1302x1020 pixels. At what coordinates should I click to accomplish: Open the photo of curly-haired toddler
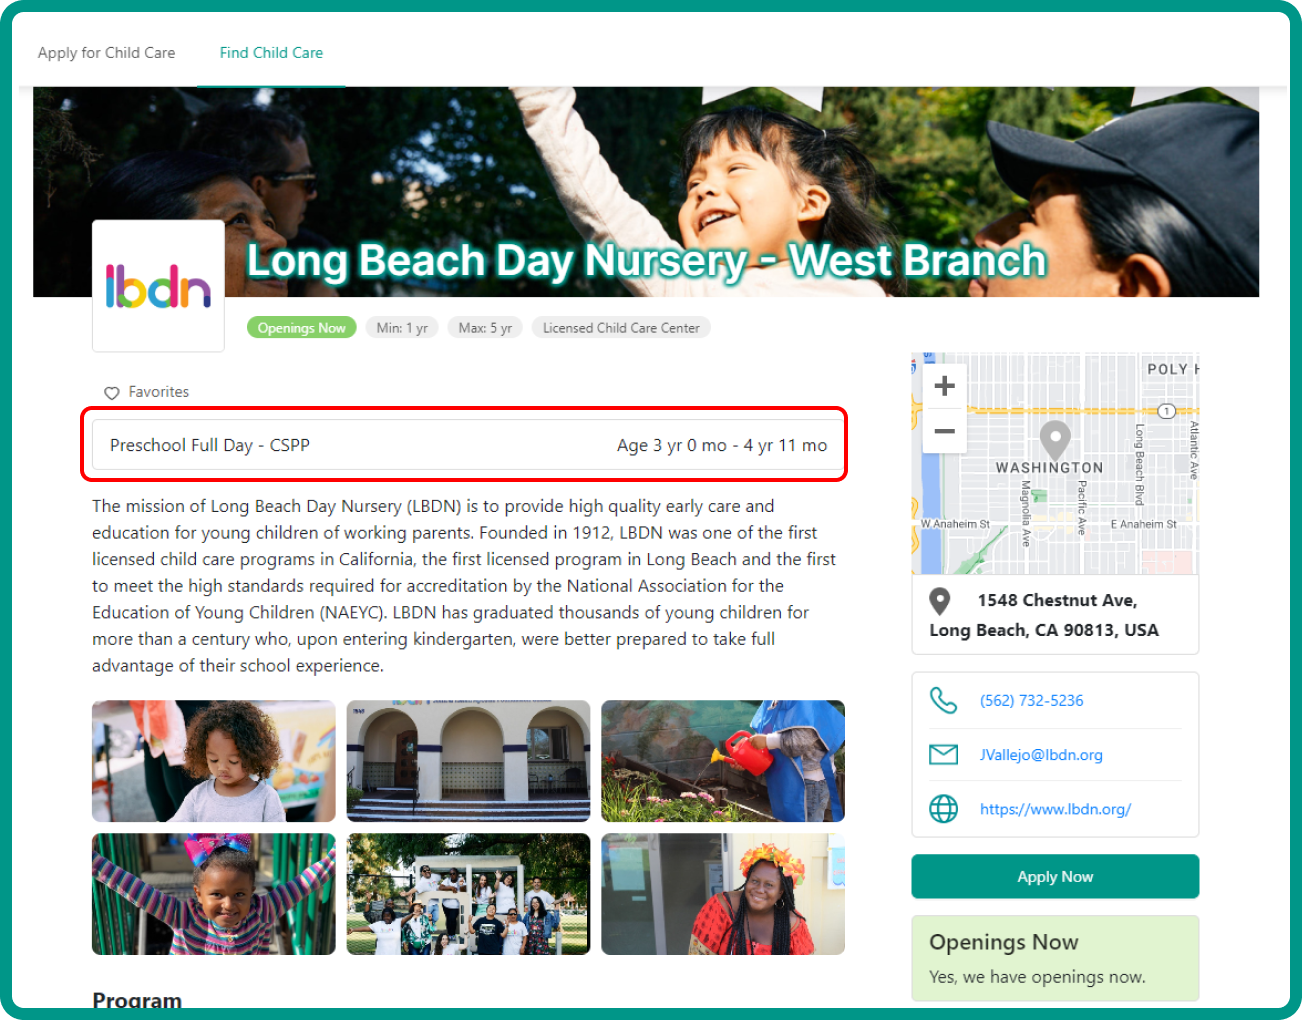[214, 761]
